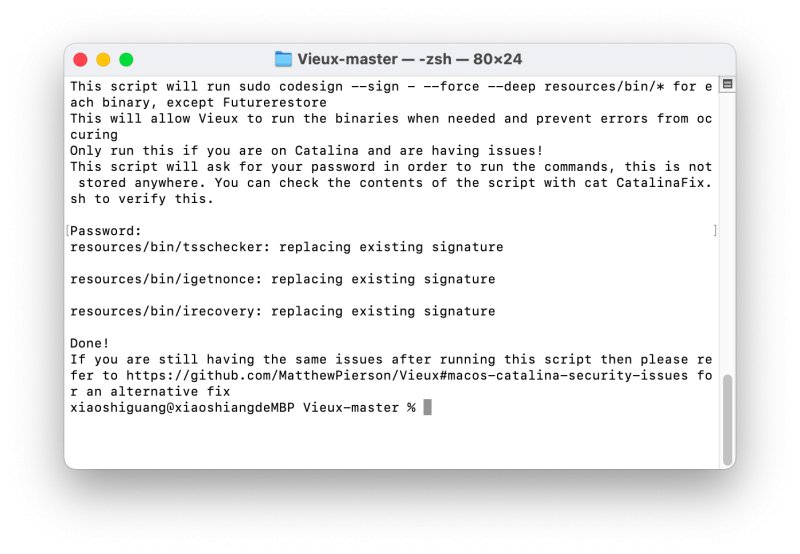This screenshot has width=800, height=554.
Task: Click the "resources/bin/tsschecker" output line
Action: coord(287,247)
